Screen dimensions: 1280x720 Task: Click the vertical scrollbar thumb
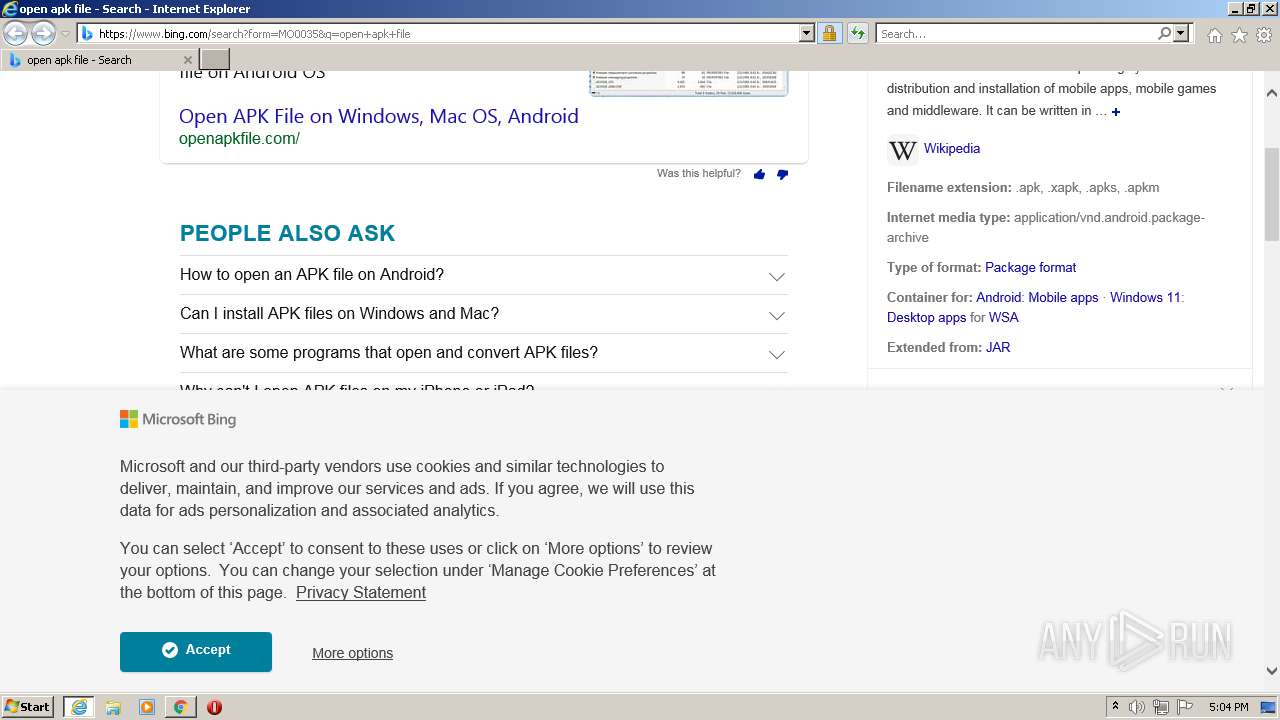1272,194
